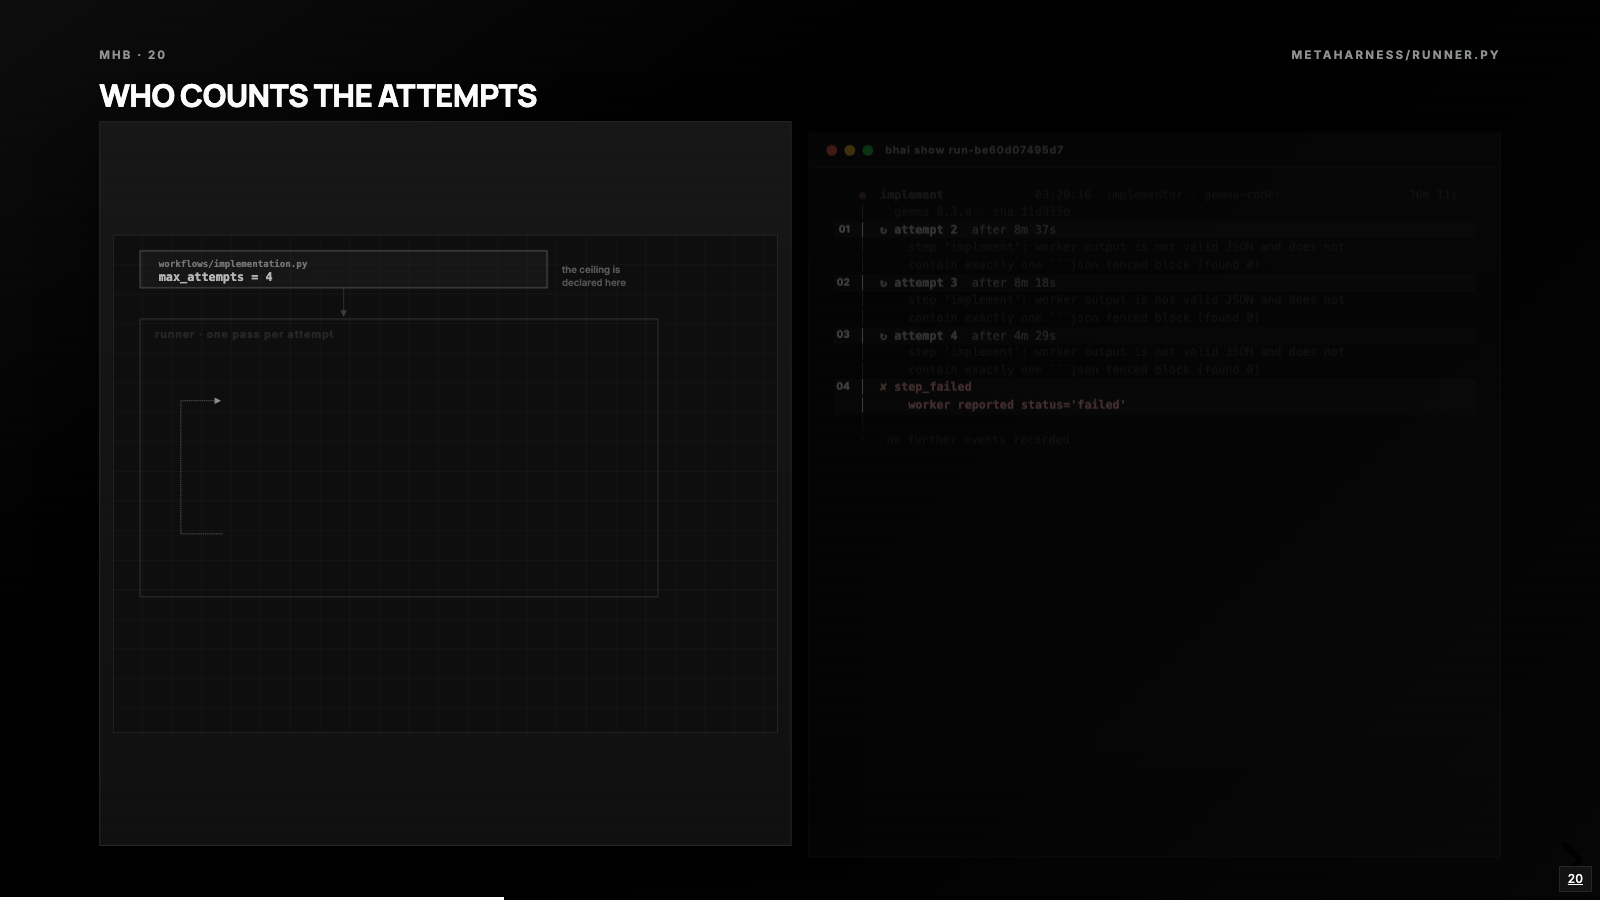Click the status dot beside implement
The image size is (1600, 900).
tap(862, 195)
